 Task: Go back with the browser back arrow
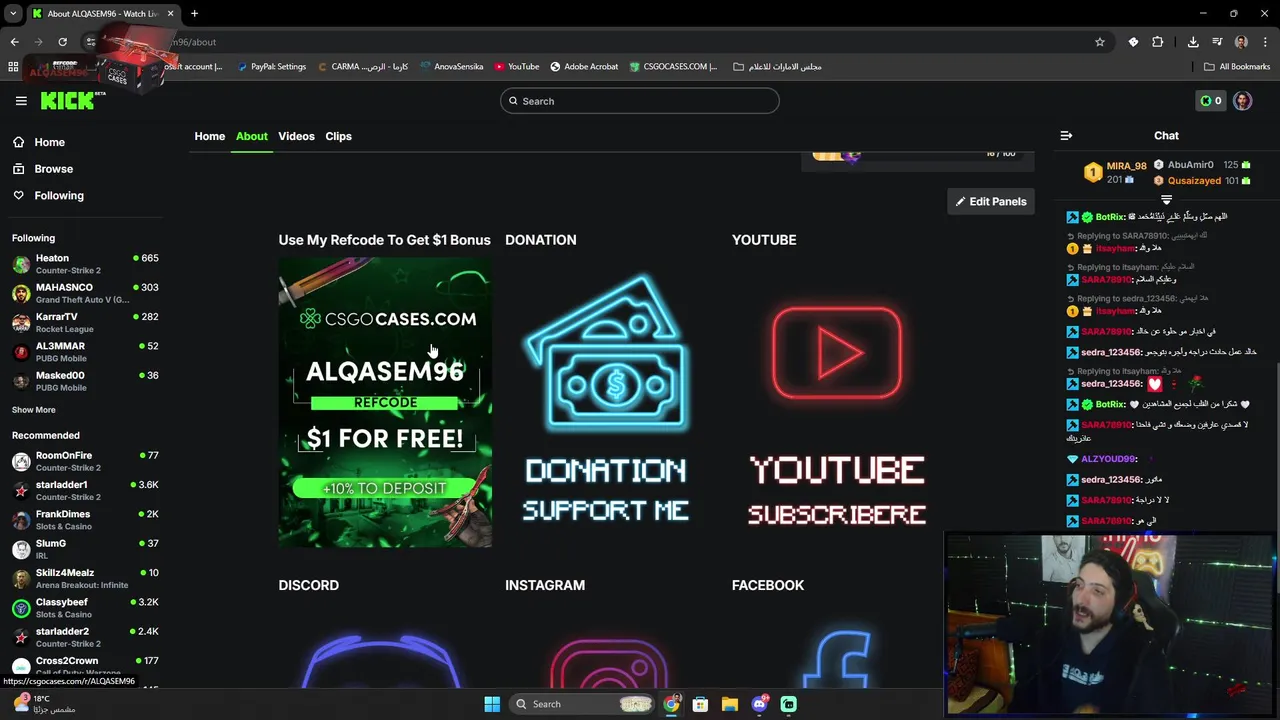tap(14, 42)
